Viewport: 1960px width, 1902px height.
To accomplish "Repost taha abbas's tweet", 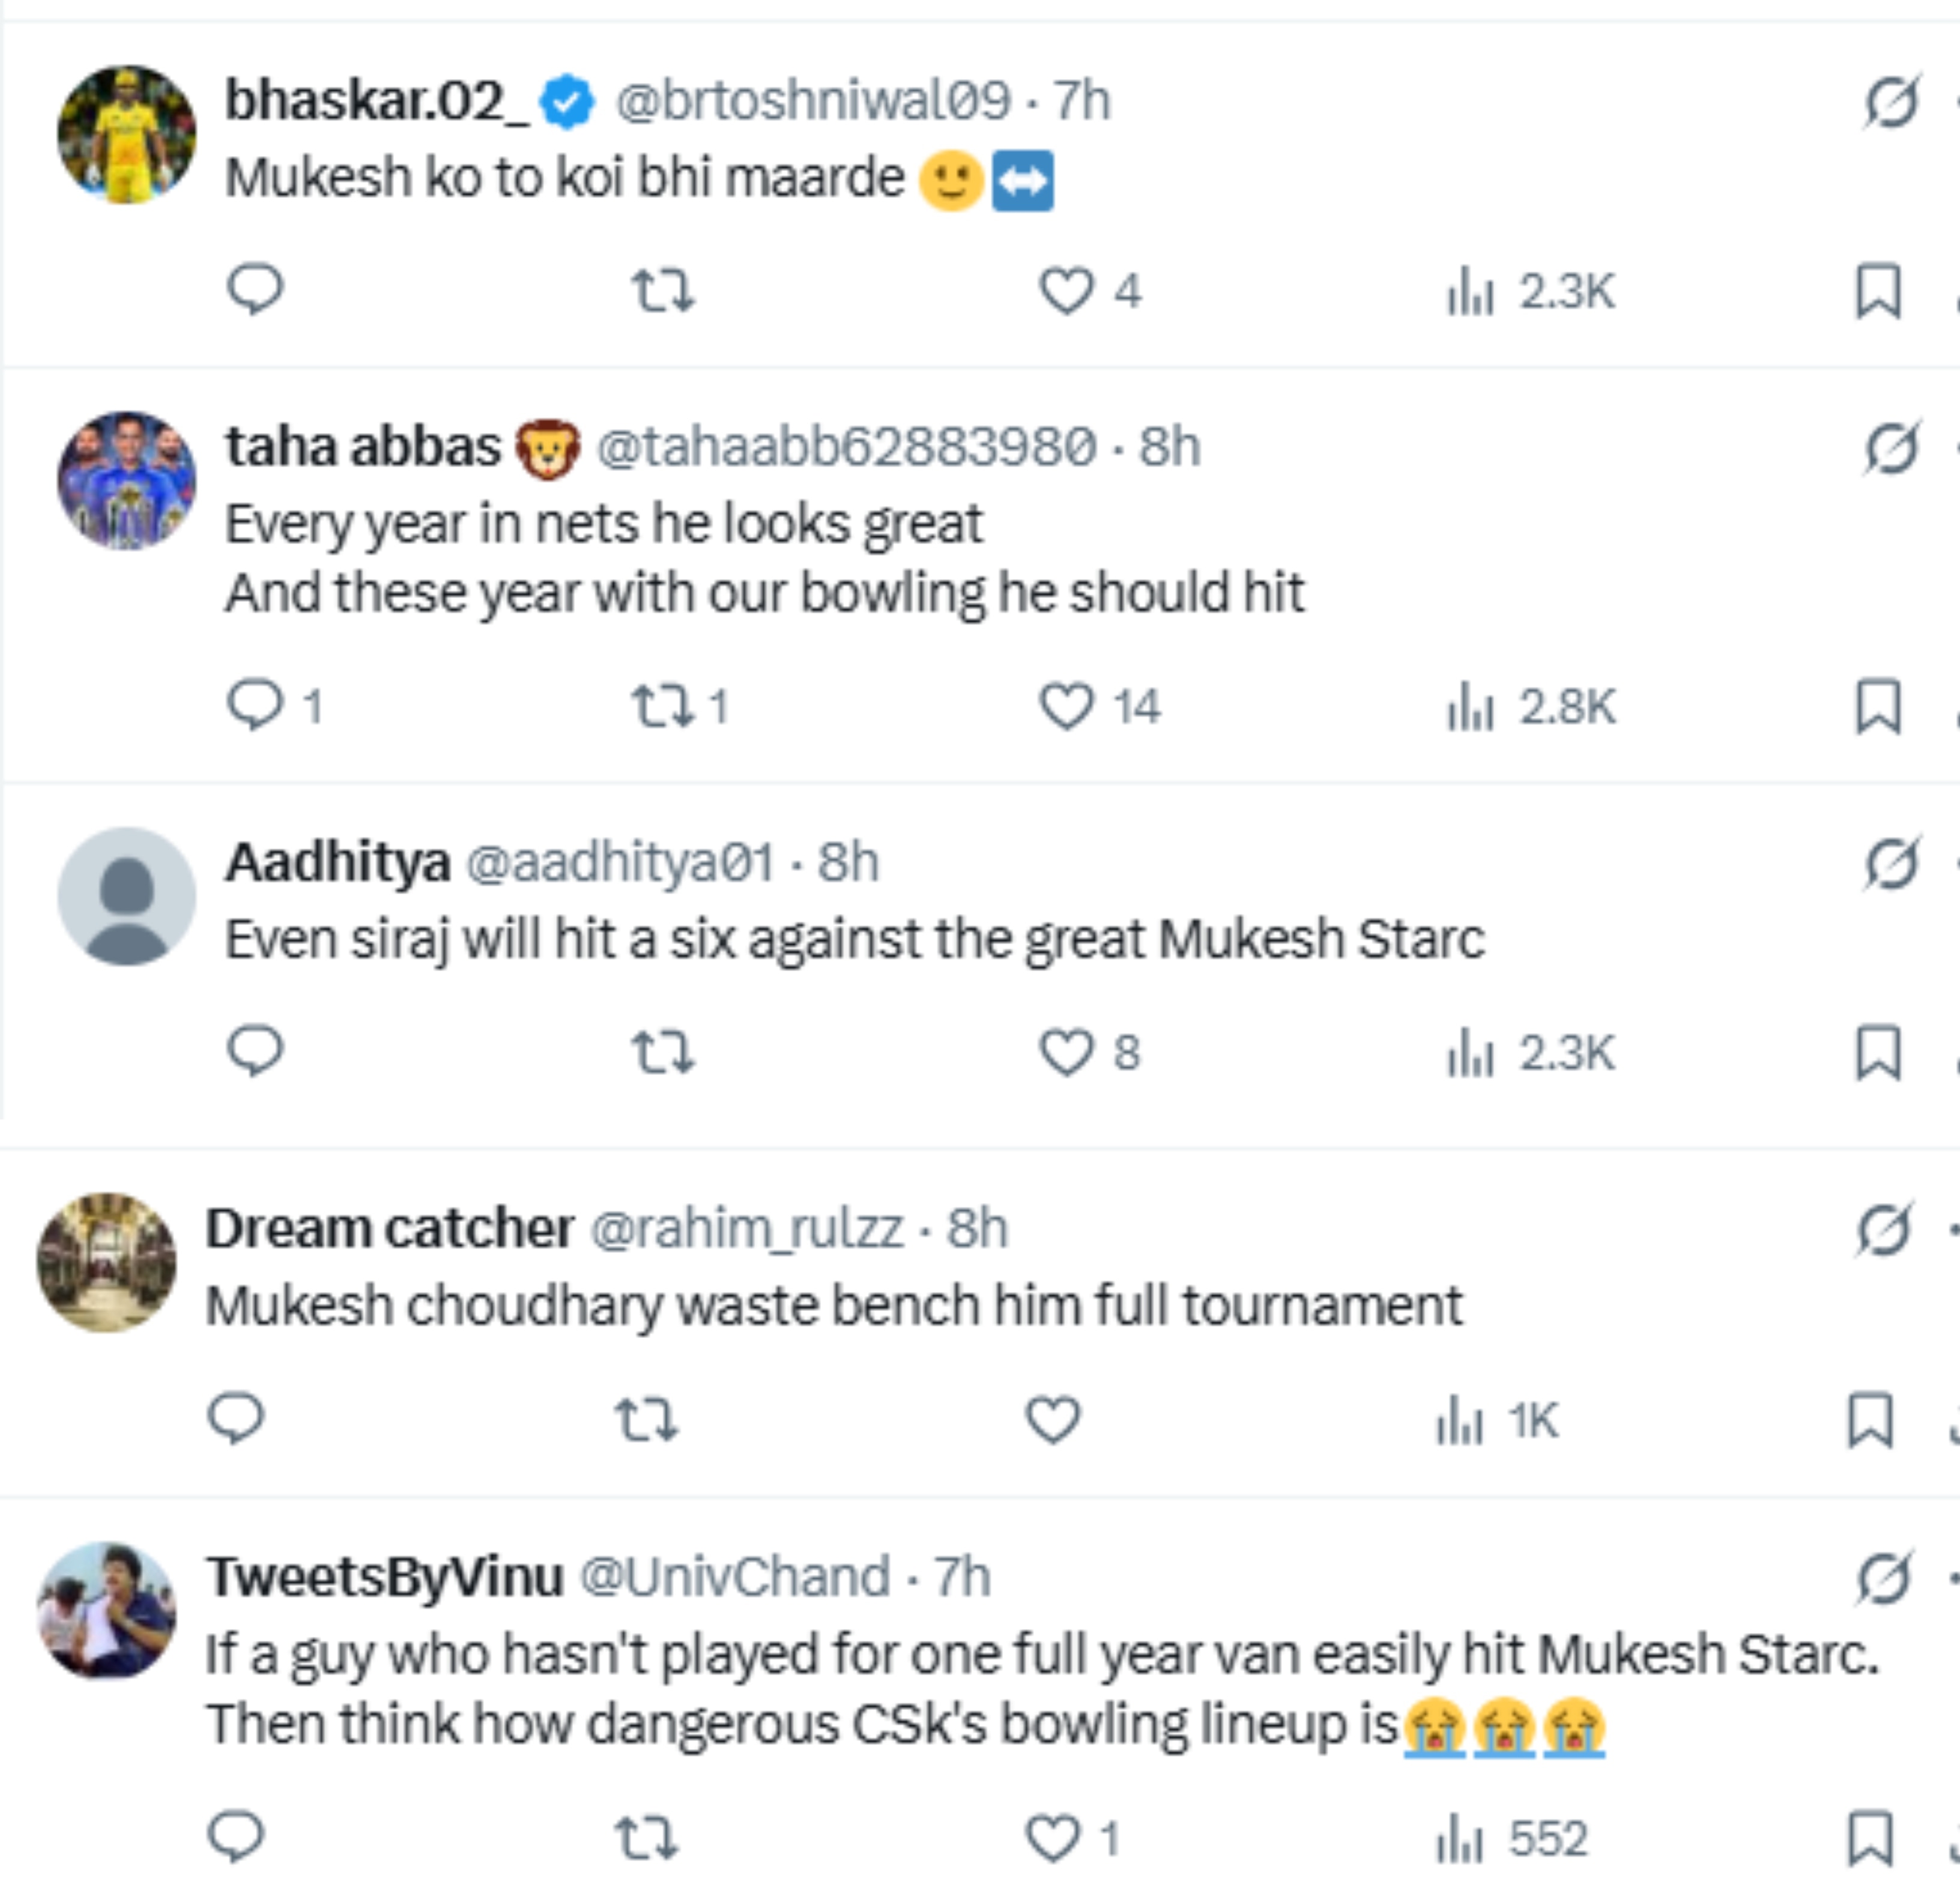I will click(662, 706).
